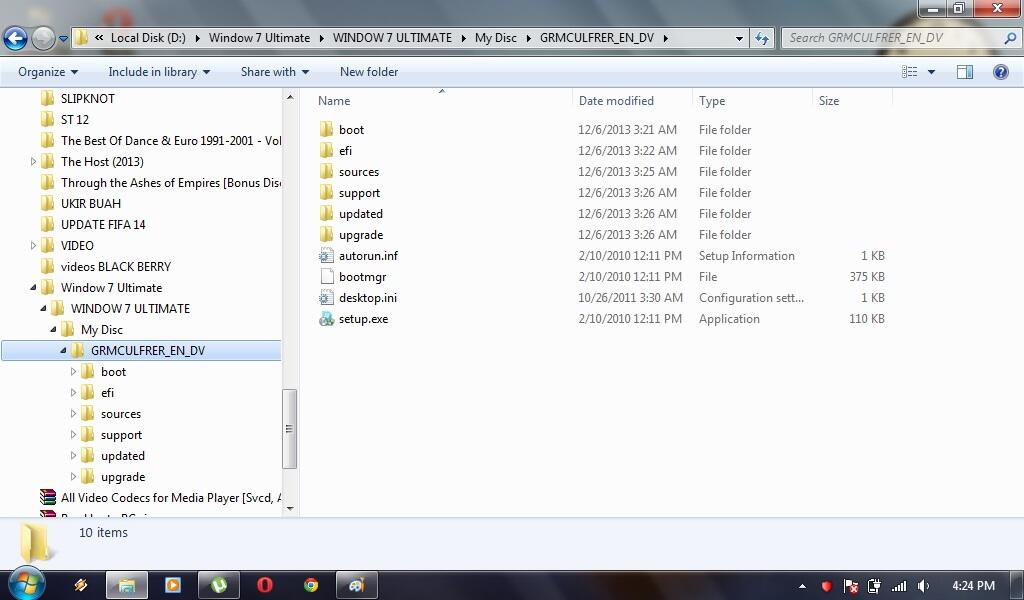Image resolution: width=1024 pixels, height=600 pixels.
Task: Click the Refresh button beside address bar
Action: (761, 39)
